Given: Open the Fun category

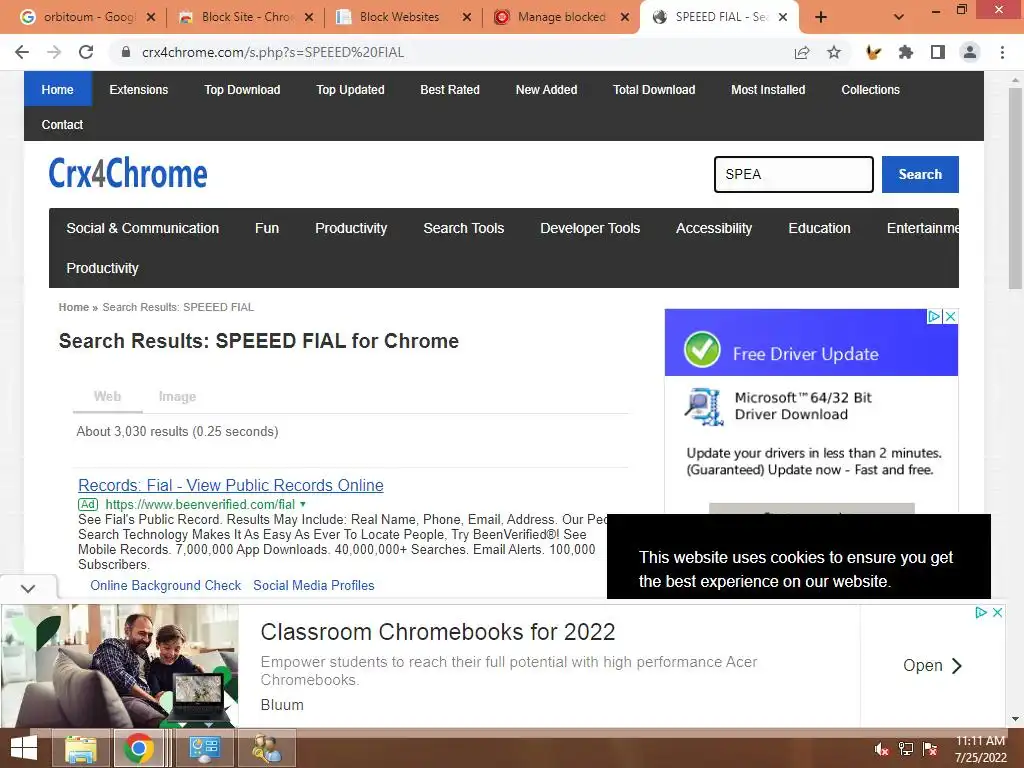Looking at the screenshot, I should click(x=267, y=228).
